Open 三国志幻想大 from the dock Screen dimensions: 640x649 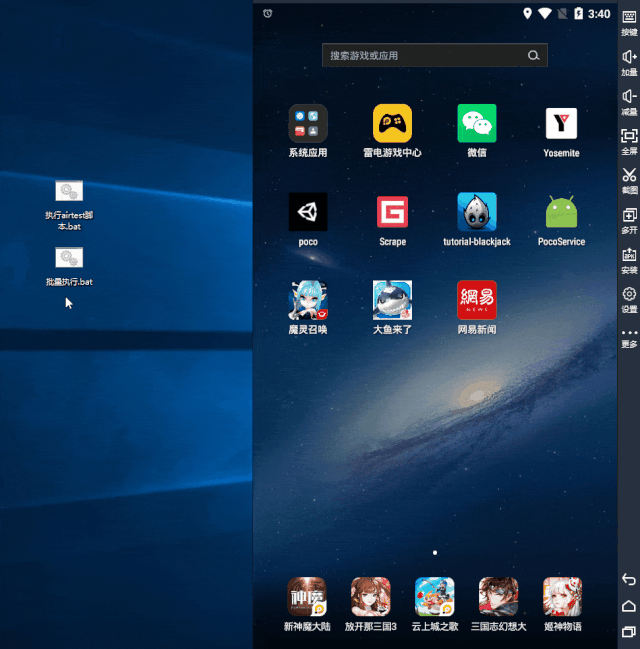coord(498,596)
